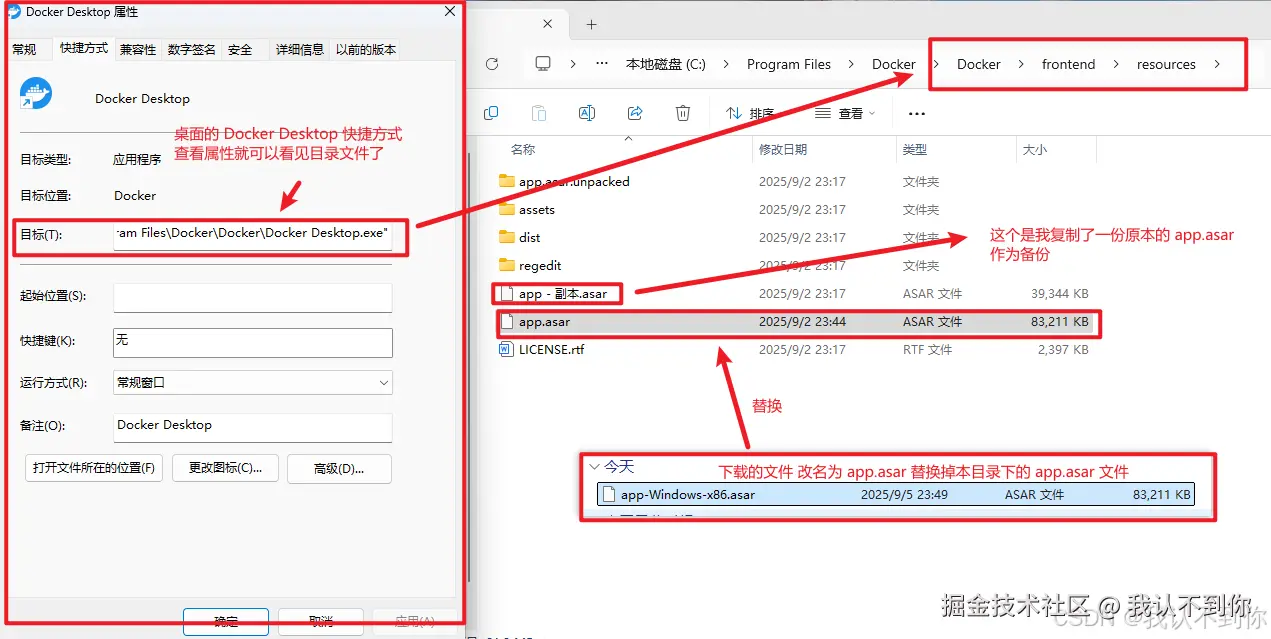Image resolution: width=1271 pixels, height=639 pixels.
Task: Select the assets folder icon
Action: (x=507, y=210)
